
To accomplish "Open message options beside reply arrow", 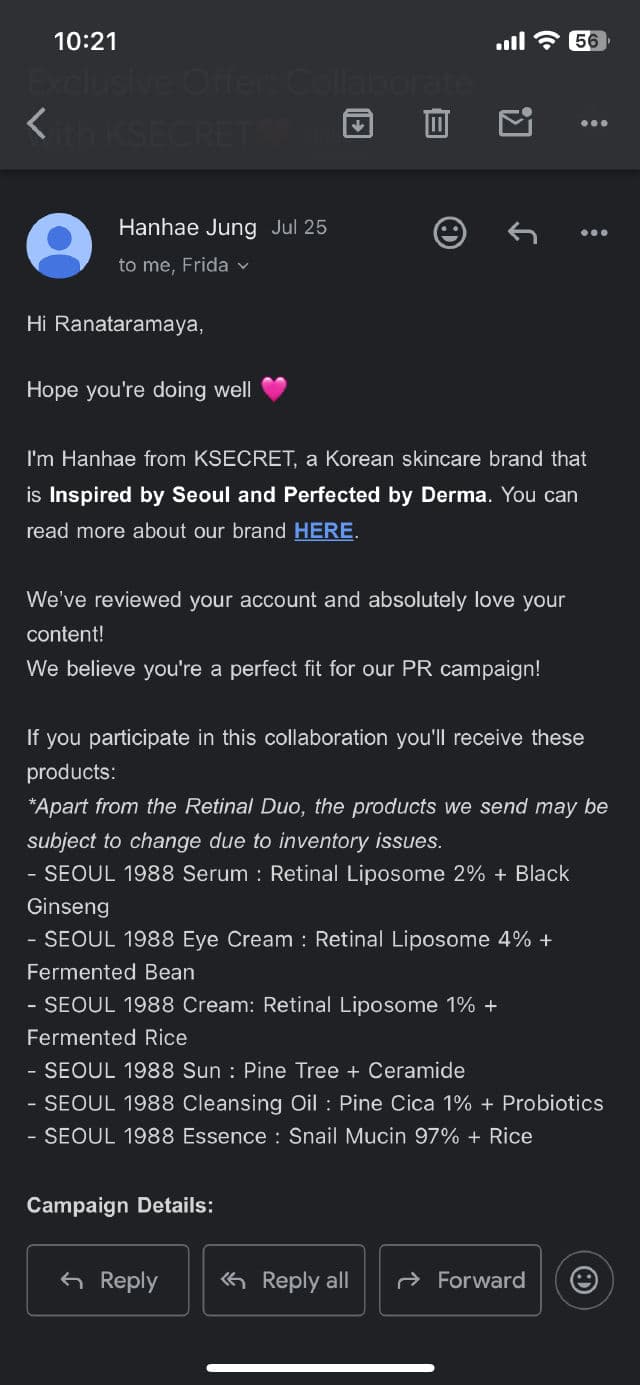I will tap(594, 233).
